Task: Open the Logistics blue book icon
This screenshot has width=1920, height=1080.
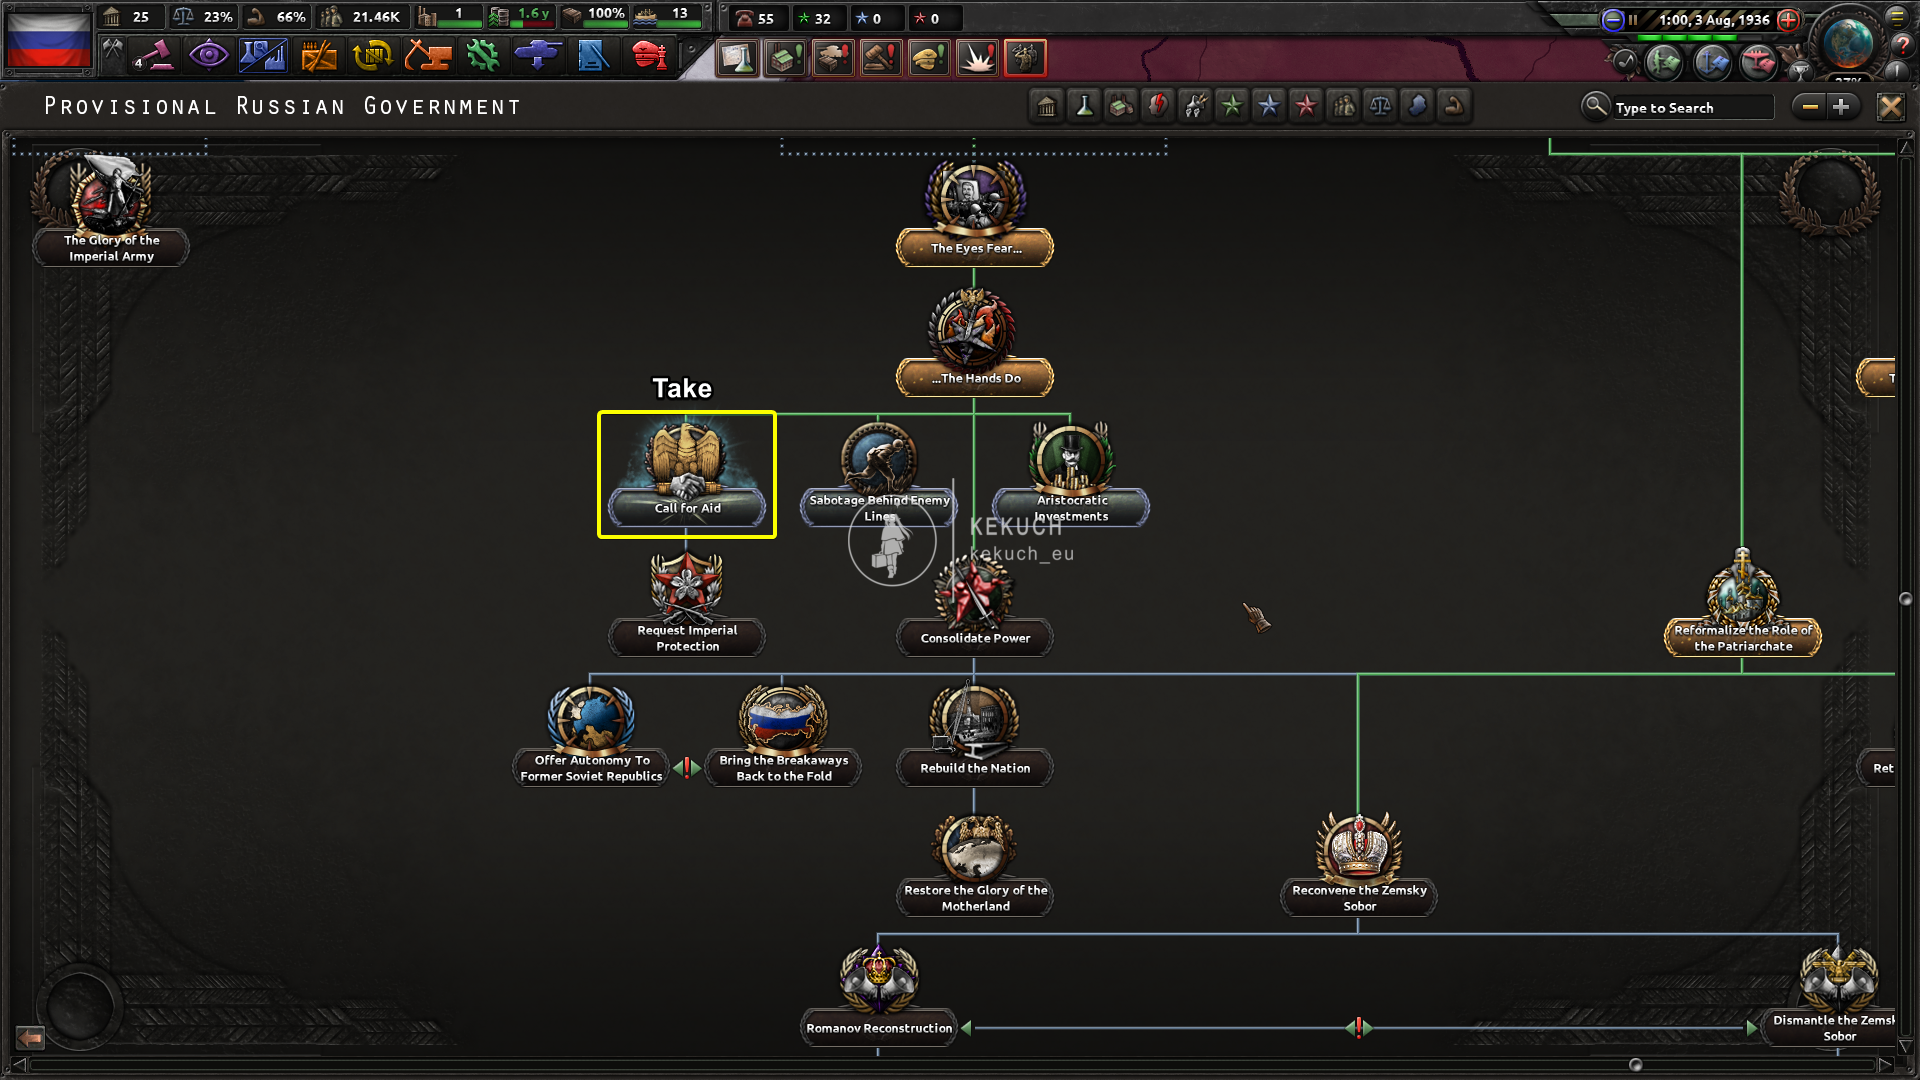Action: (593, 55)
